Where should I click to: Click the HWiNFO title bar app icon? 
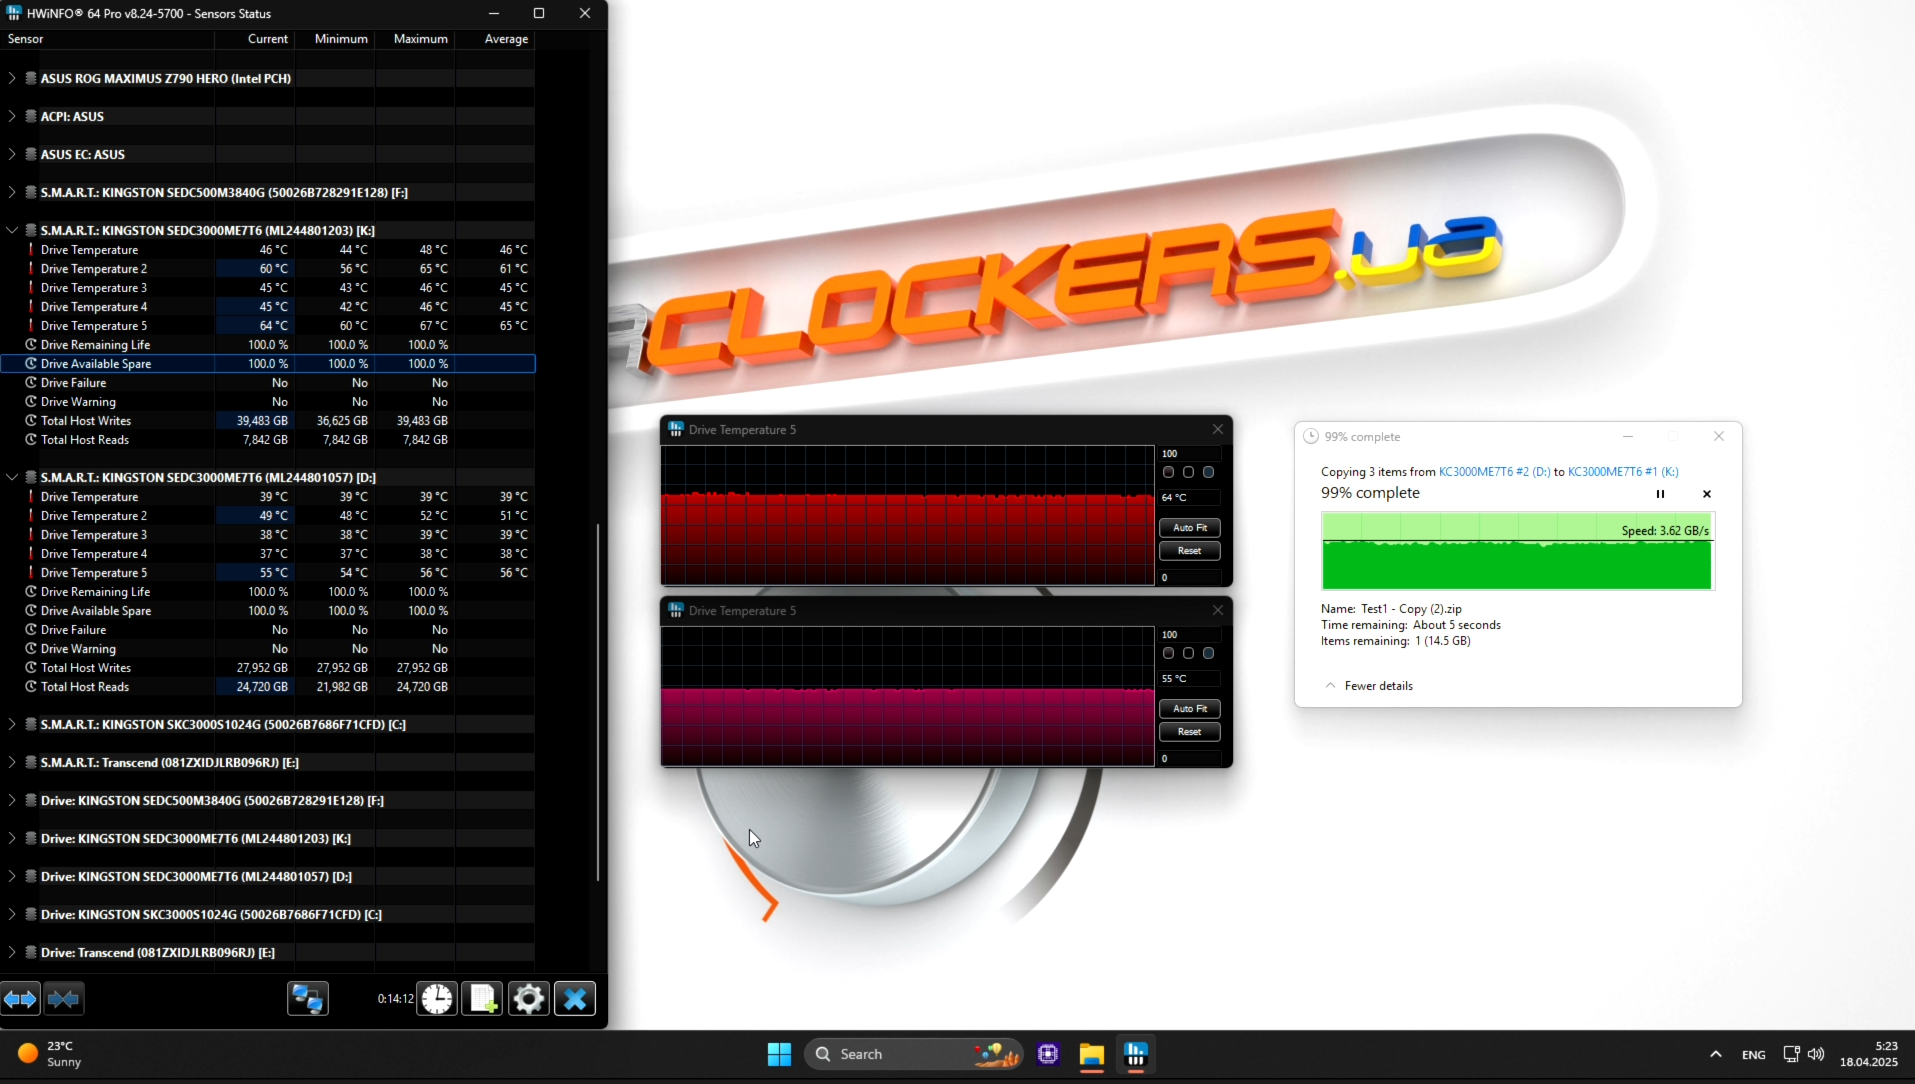(14, 13)
